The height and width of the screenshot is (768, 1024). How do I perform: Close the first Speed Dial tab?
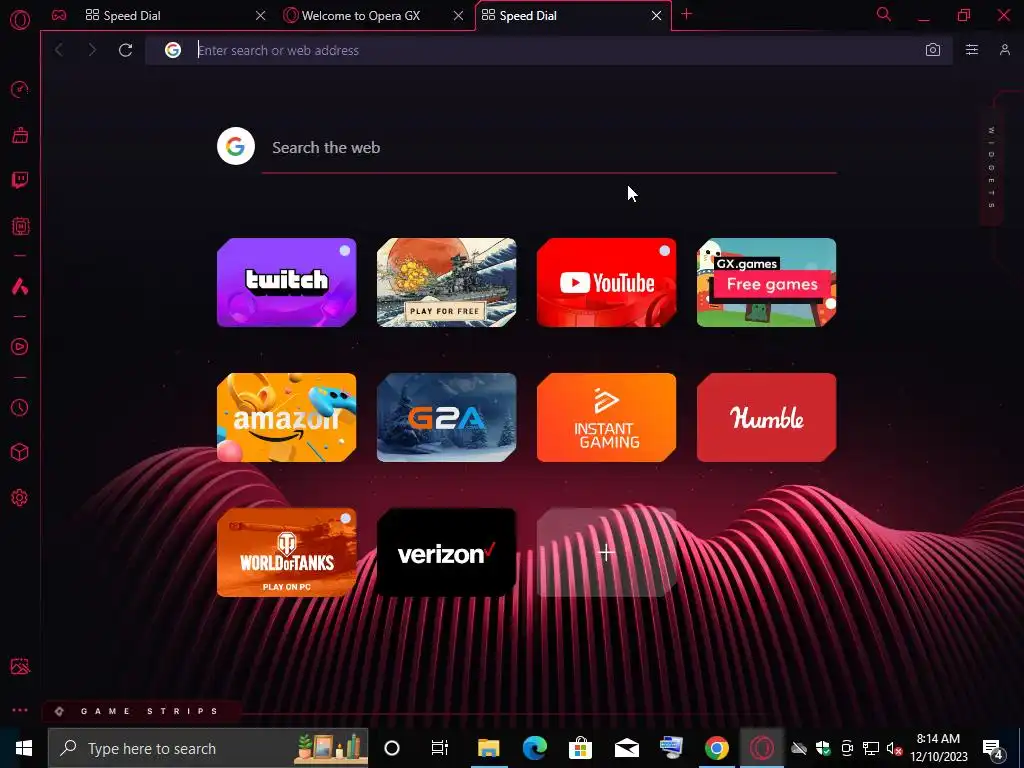(x=261, y=16)
